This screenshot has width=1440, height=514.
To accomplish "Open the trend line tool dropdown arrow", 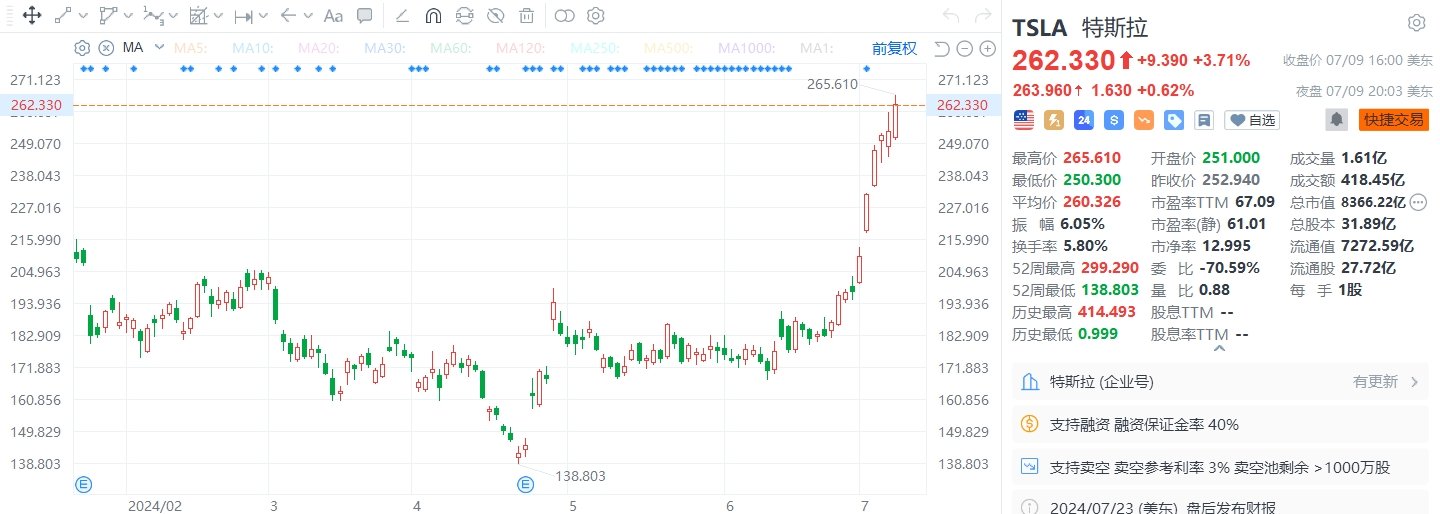I will [81, 16].
